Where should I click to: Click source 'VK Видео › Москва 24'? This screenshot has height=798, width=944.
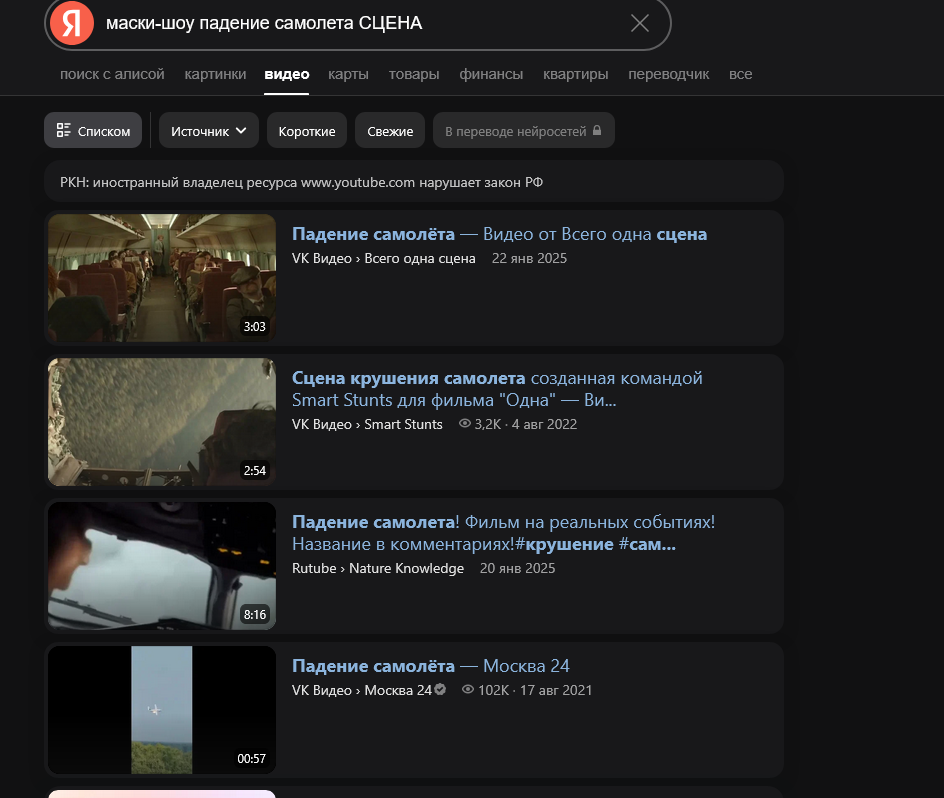coord(361,690)
